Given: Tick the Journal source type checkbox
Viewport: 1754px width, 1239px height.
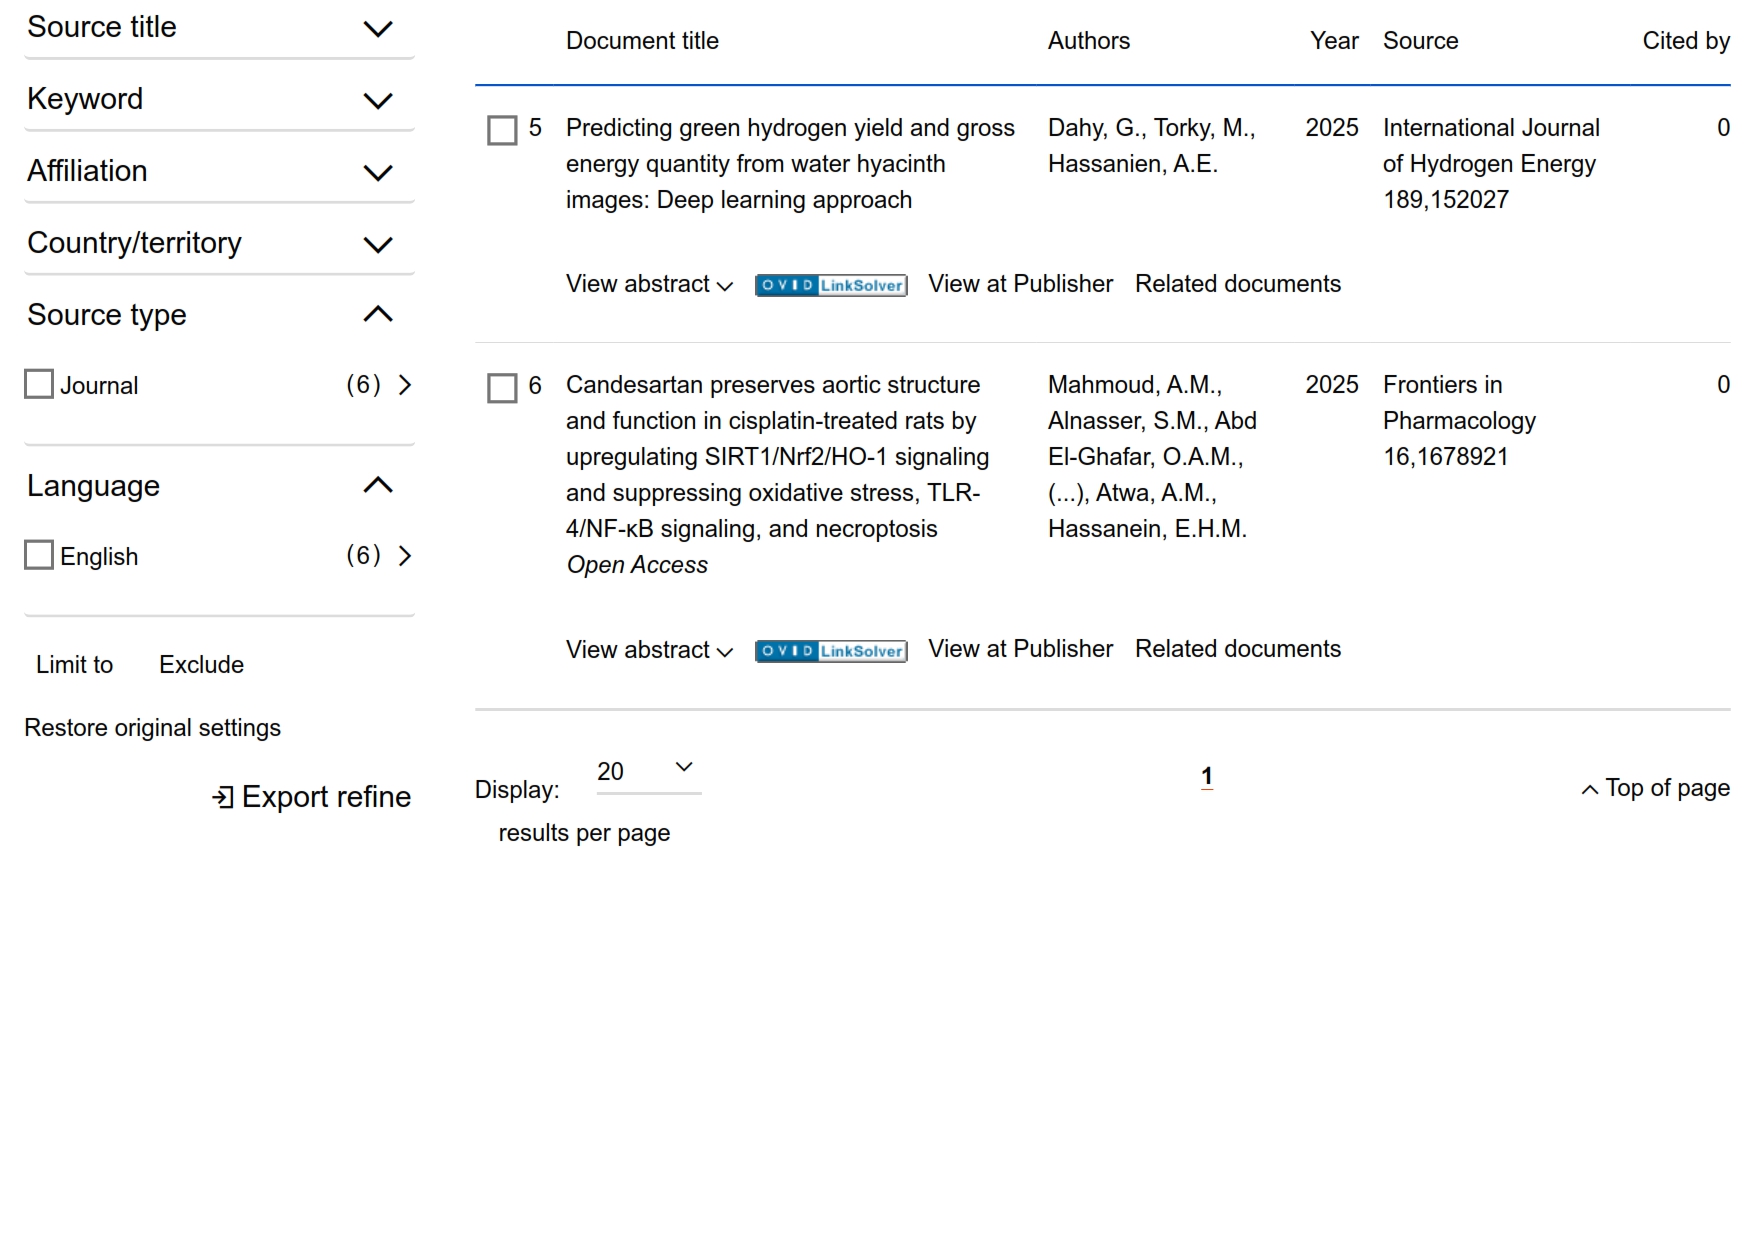Looking at the screenshot, I should 39,385.
